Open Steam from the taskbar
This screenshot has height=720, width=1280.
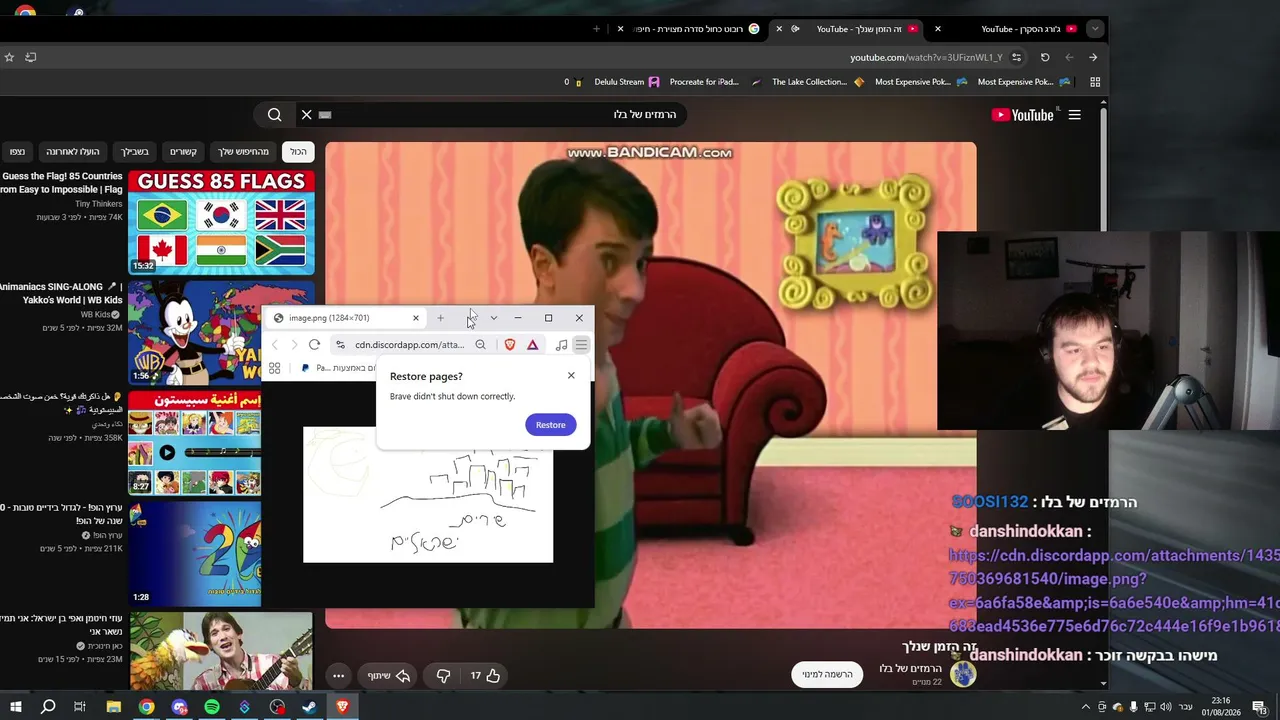(x=310, y=707)
